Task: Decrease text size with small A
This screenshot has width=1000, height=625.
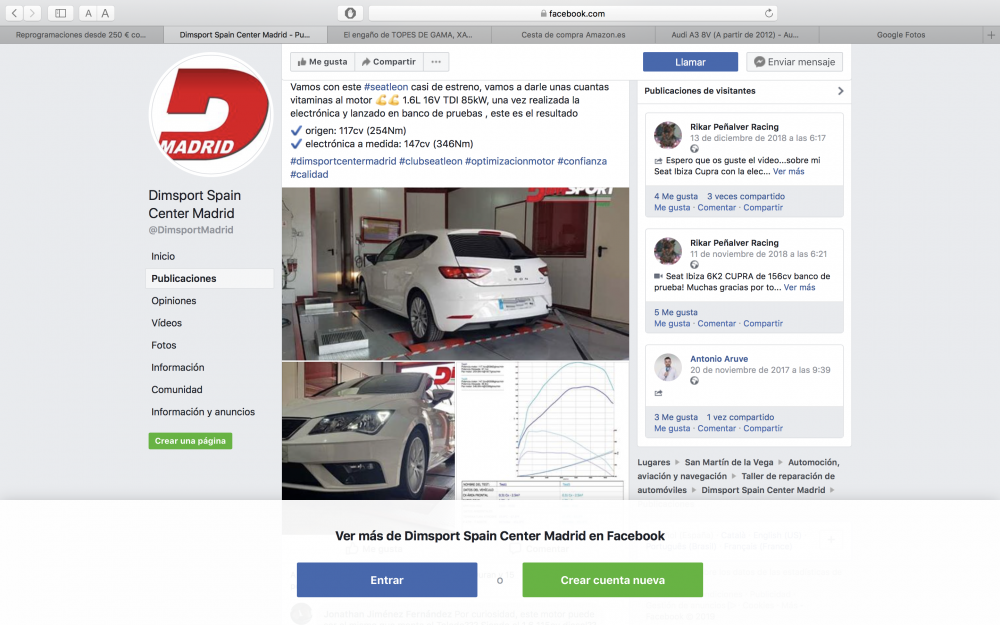Action: point(88,13)
